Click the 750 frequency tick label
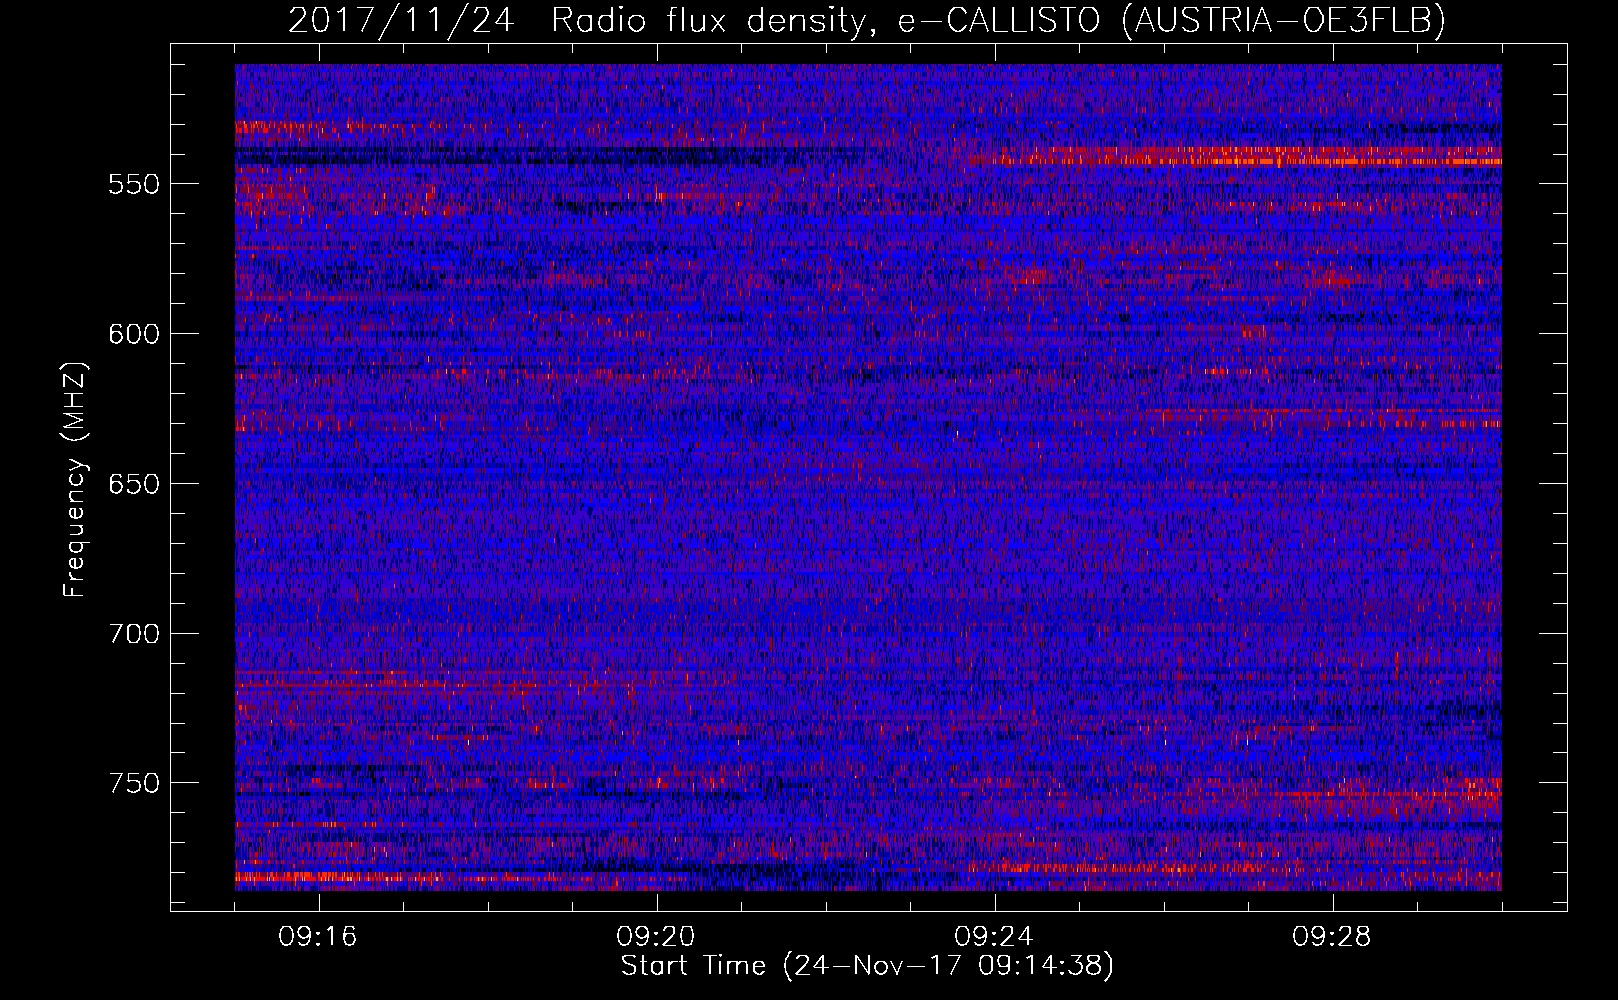The image size is (1618, 1000). (x=134, y=783)
